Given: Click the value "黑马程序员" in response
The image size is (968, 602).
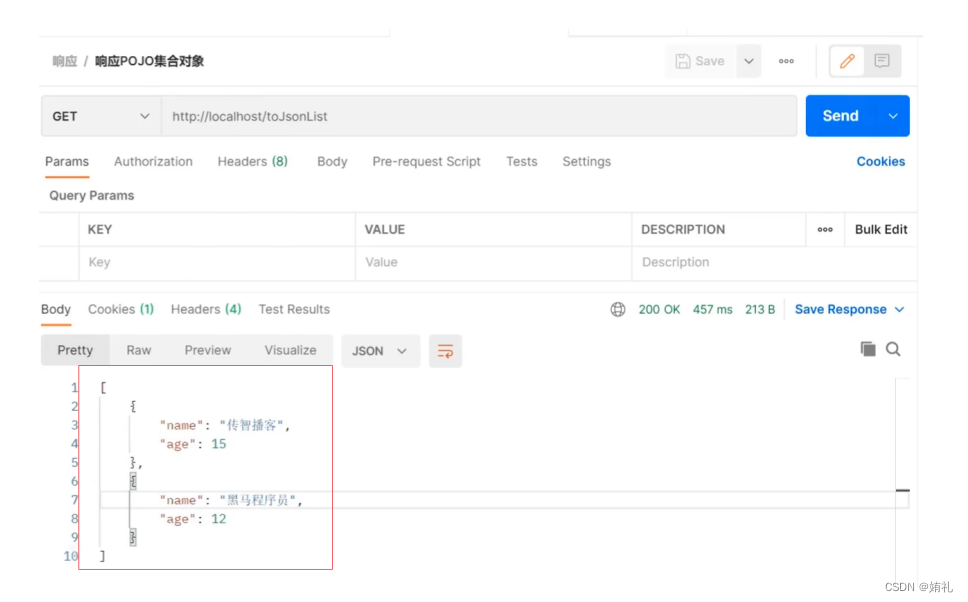Looking at the screenshot, I should [258, 500].
